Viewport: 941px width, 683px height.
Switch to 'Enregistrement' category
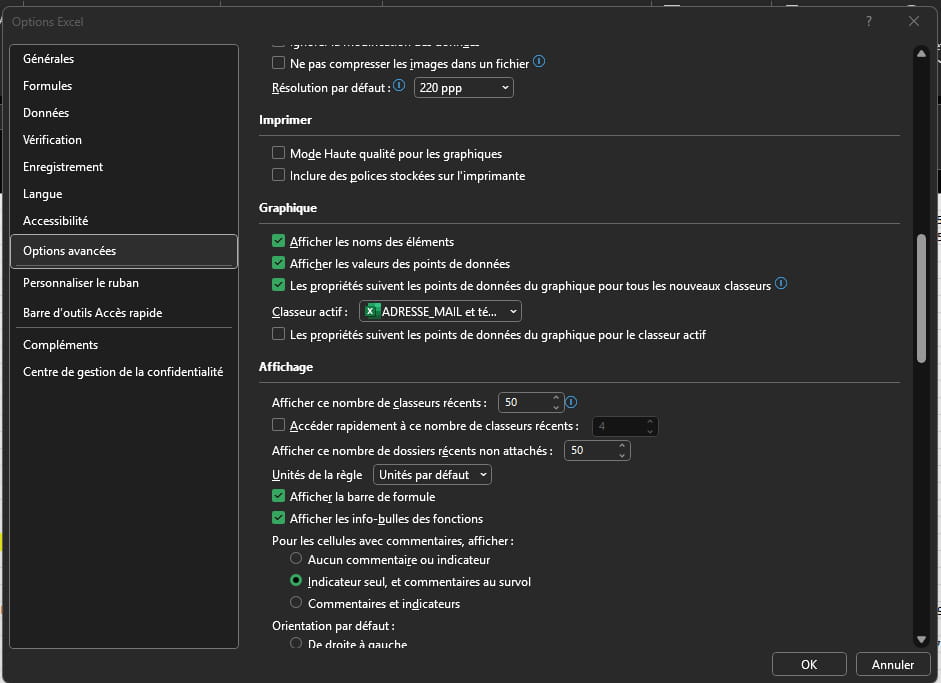pyautogui.click(x=124, y=167)
